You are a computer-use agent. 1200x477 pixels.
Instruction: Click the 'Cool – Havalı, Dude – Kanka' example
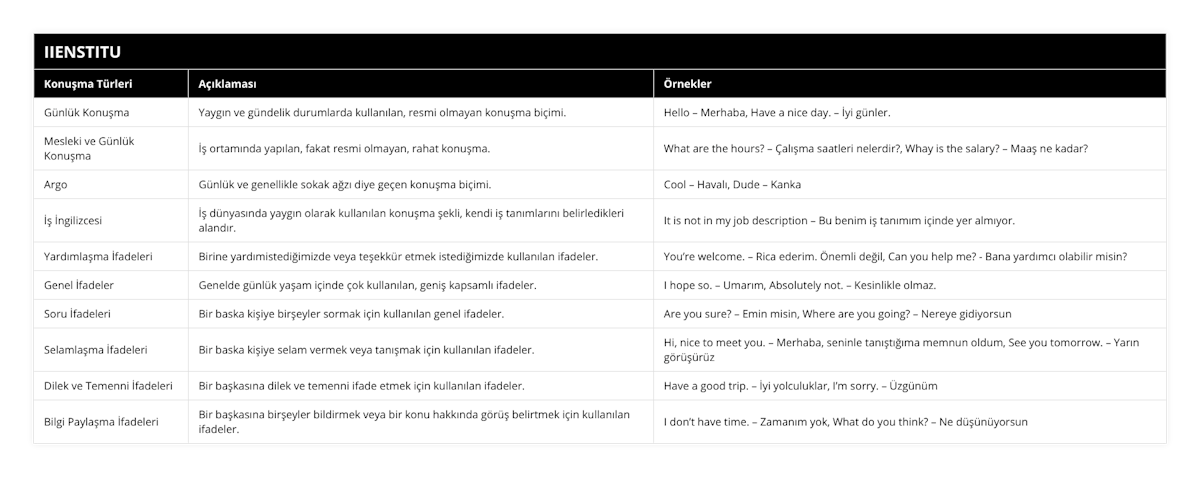pos(732,184)
